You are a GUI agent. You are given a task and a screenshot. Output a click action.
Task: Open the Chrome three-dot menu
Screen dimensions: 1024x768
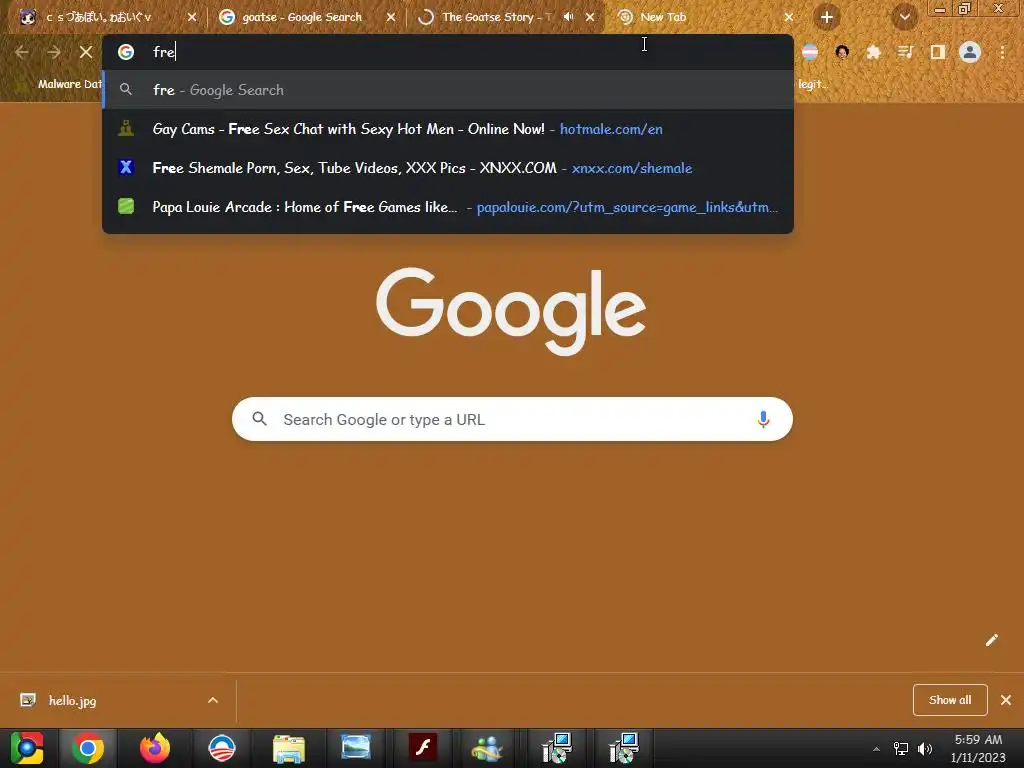pos(1002,52)
